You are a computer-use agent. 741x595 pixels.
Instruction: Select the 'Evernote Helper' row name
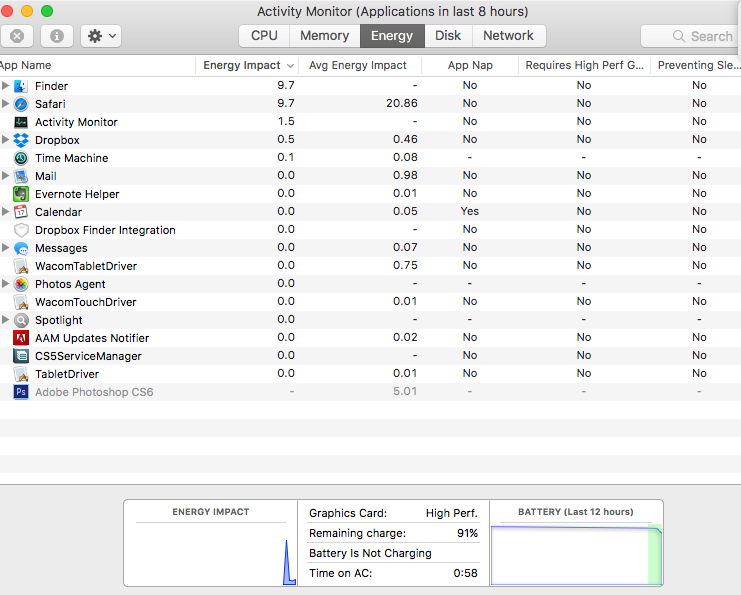tap(77, 194)
